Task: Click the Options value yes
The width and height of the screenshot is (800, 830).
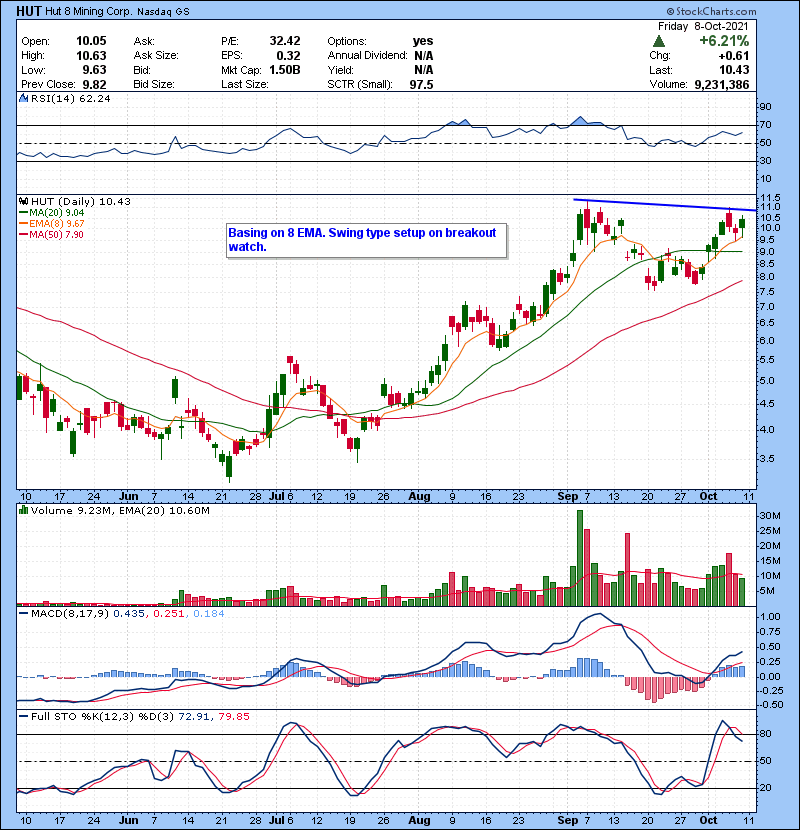Action: click(x=423, y=41)
